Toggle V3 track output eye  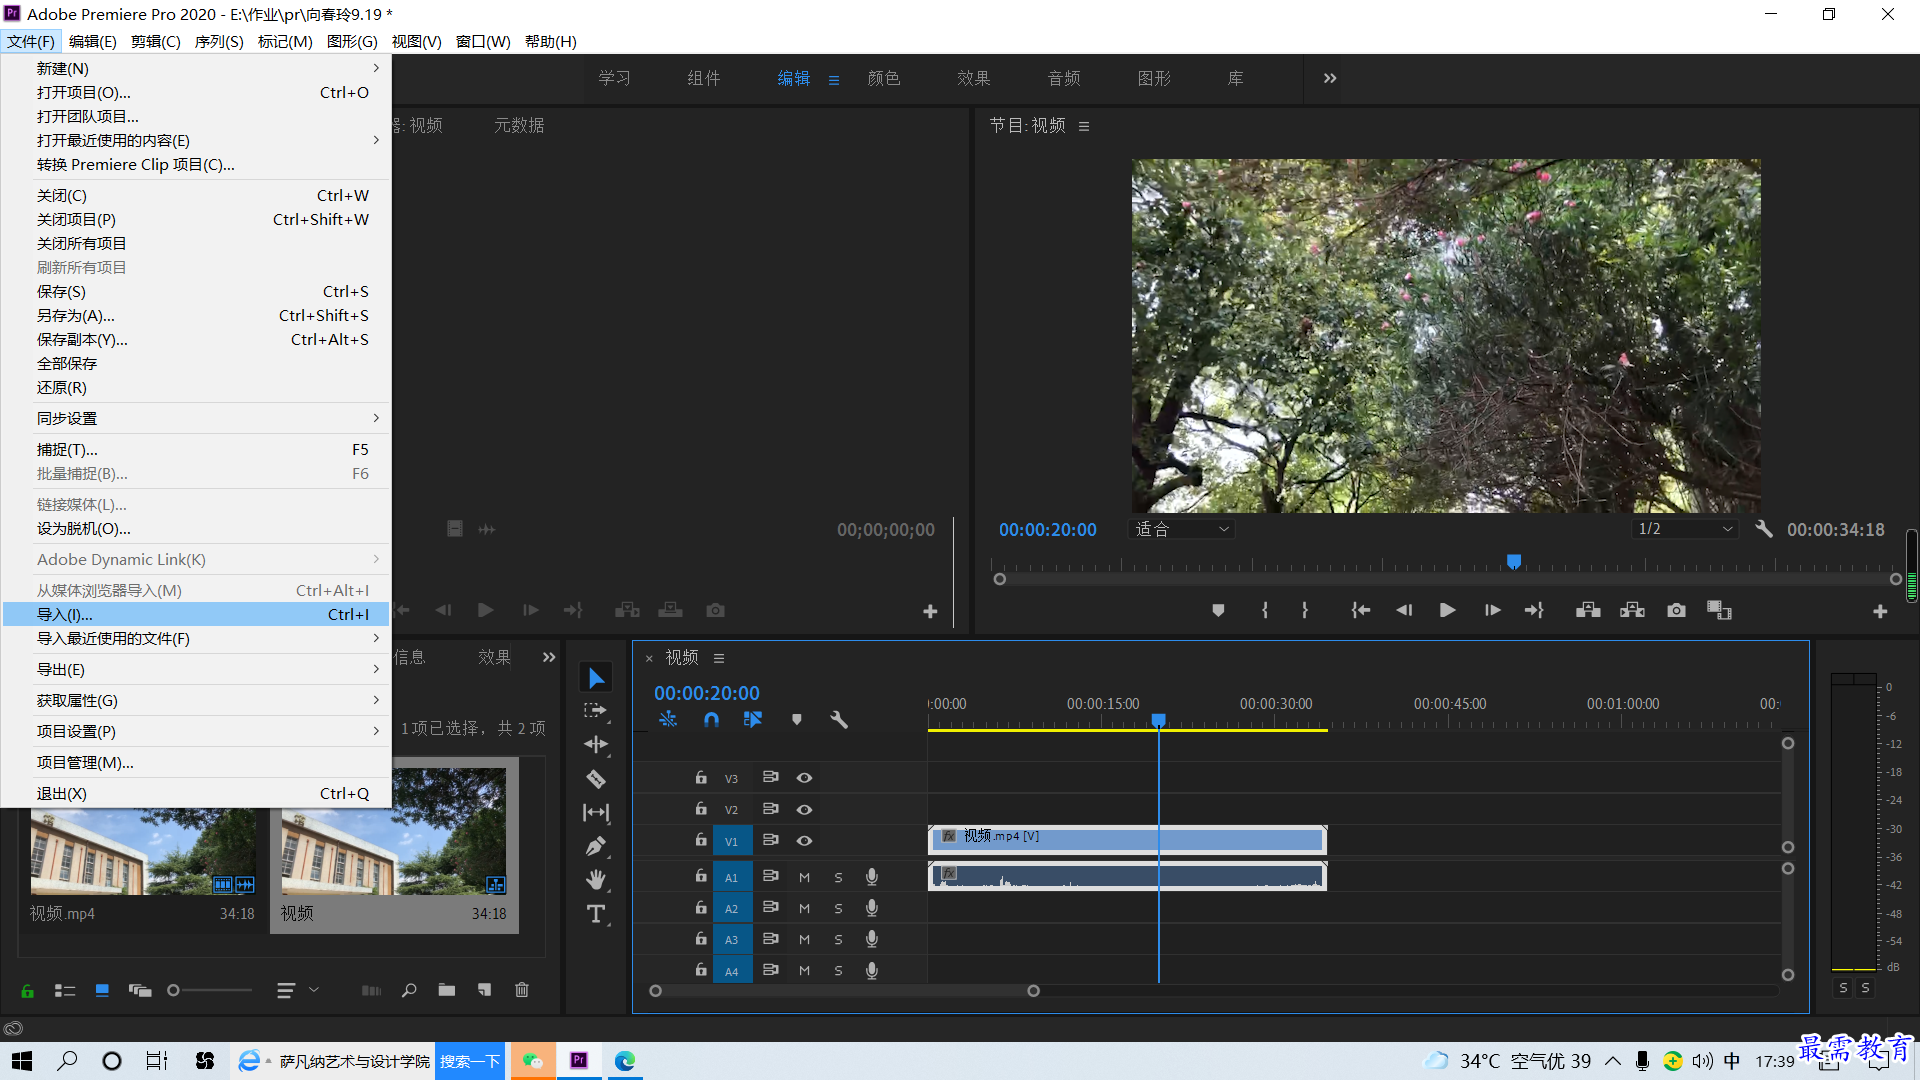804,778
